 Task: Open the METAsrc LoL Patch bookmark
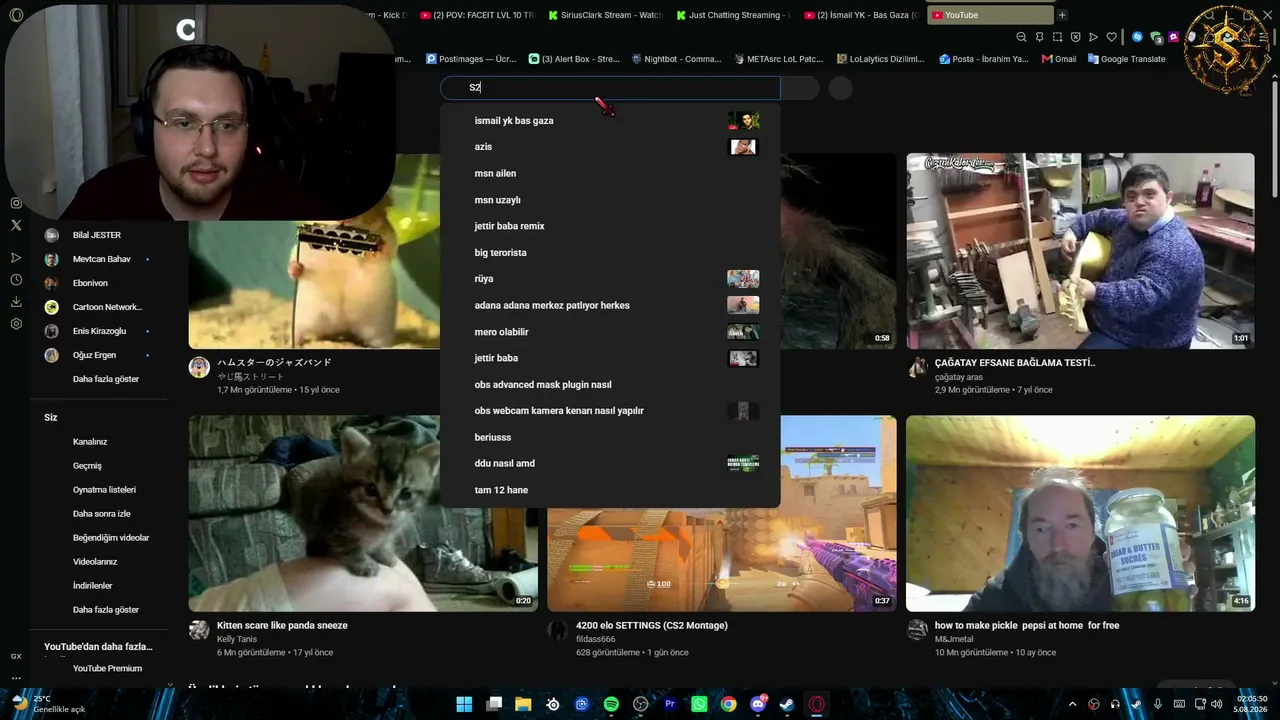779,59
